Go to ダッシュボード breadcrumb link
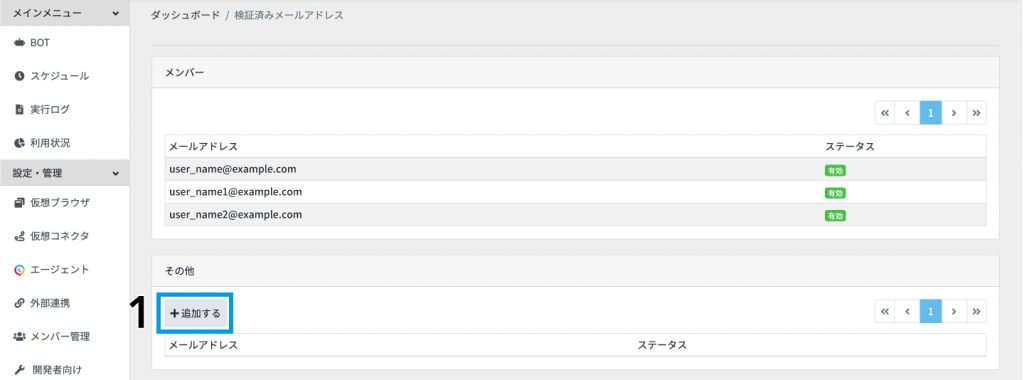Image resolution: width=1024 pixels, height=380 pixels. tap(185, 15)
